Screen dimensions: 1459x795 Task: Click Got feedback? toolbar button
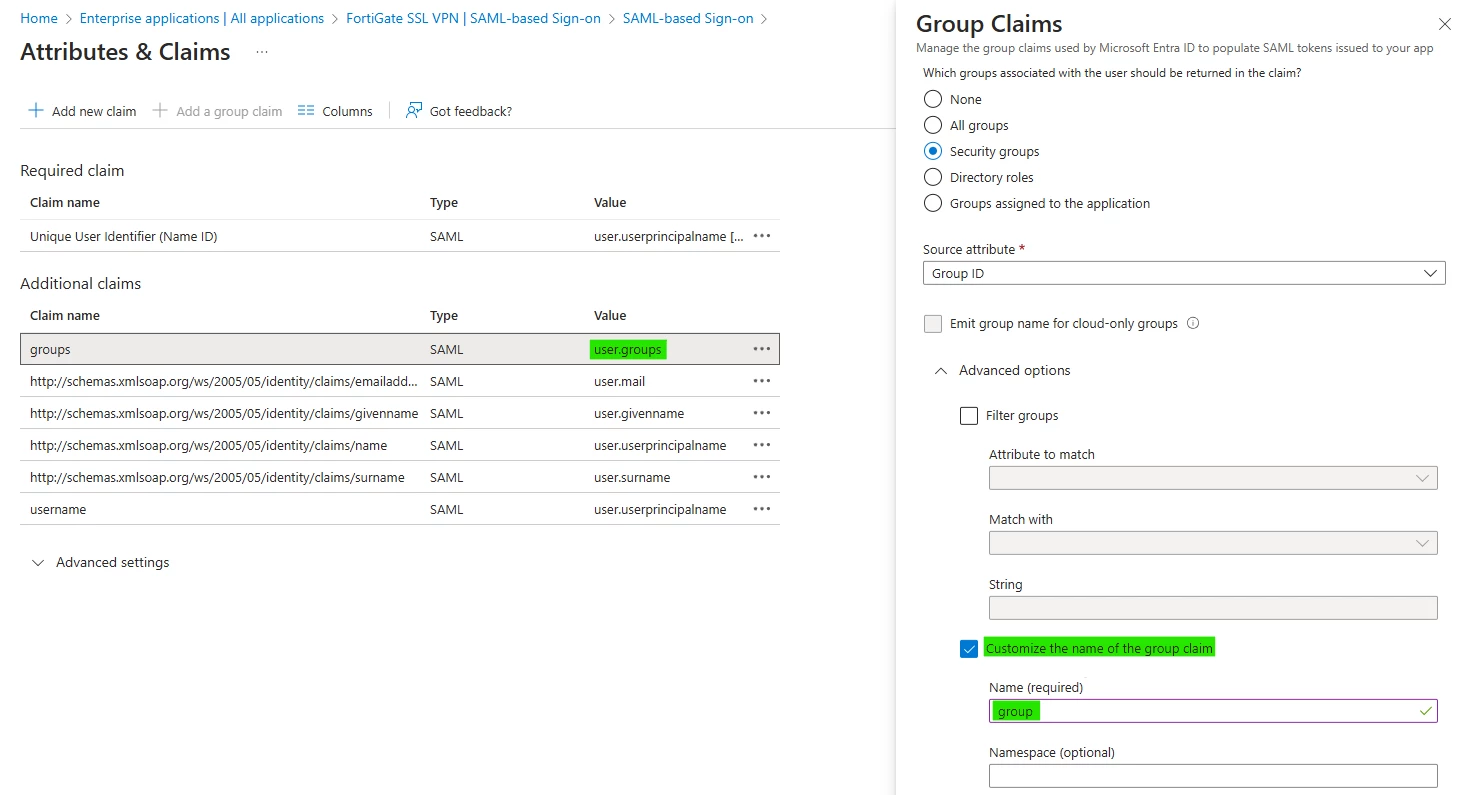coord(459,111)
